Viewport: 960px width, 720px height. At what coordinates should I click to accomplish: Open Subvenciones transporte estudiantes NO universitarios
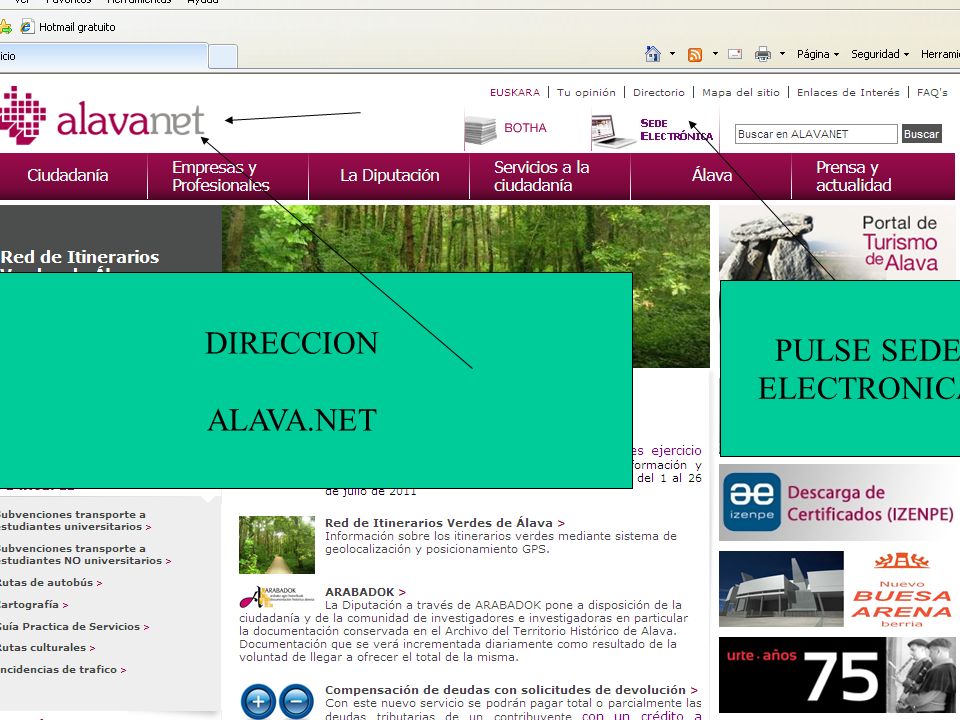tap(84, 555)
